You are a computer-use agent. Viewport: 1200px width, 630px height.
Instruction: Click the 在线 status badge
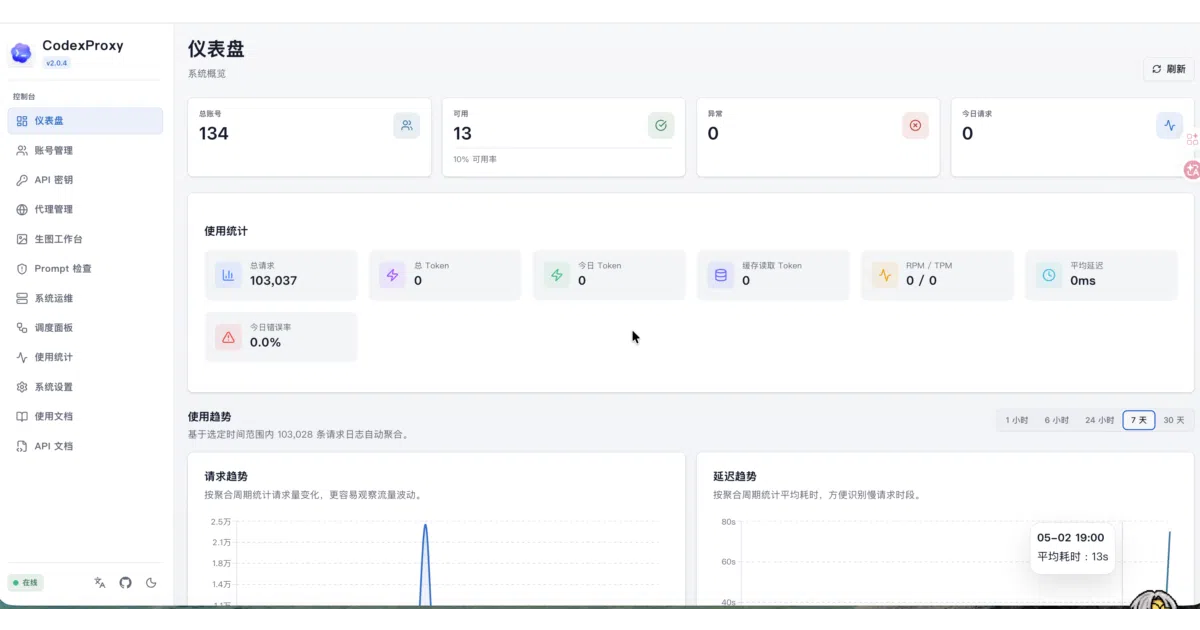point(26,583)
